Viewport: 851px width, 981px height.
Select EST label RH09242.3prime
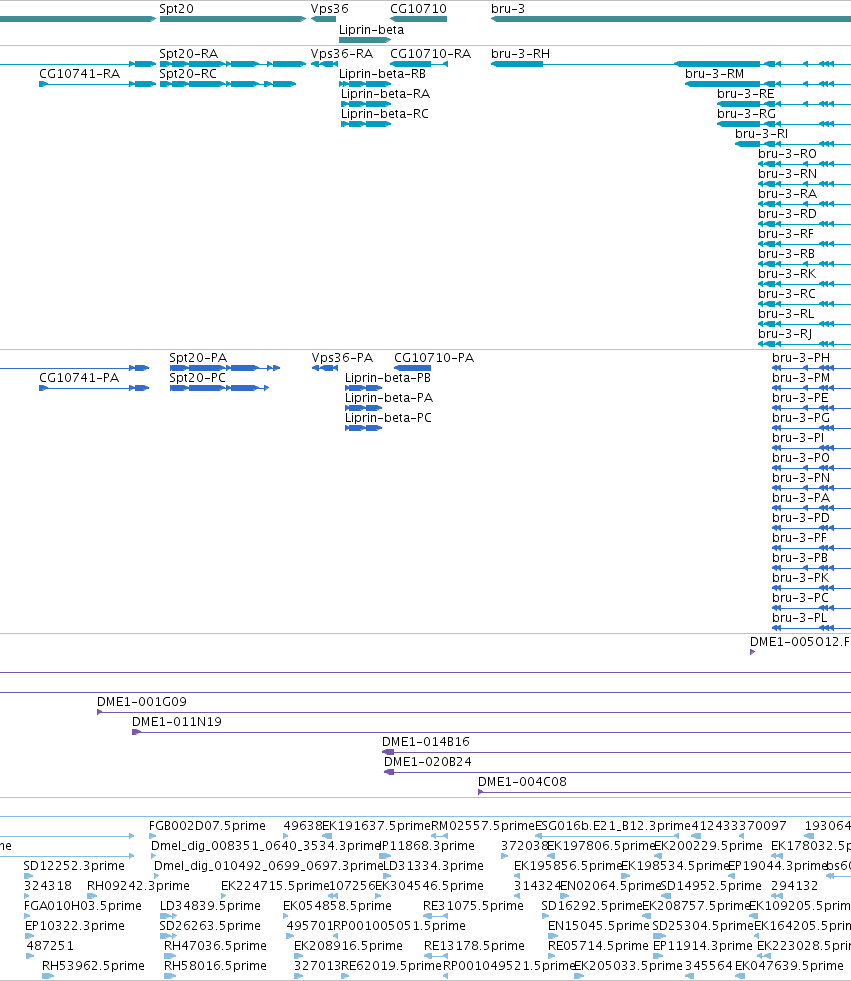pos(138,886)
